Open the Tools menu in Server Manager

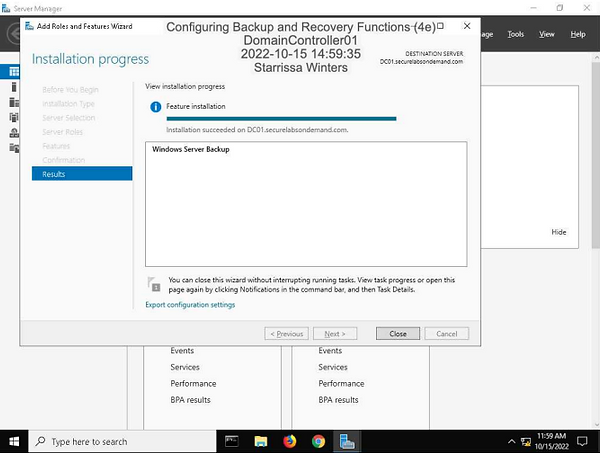[515, 34]
